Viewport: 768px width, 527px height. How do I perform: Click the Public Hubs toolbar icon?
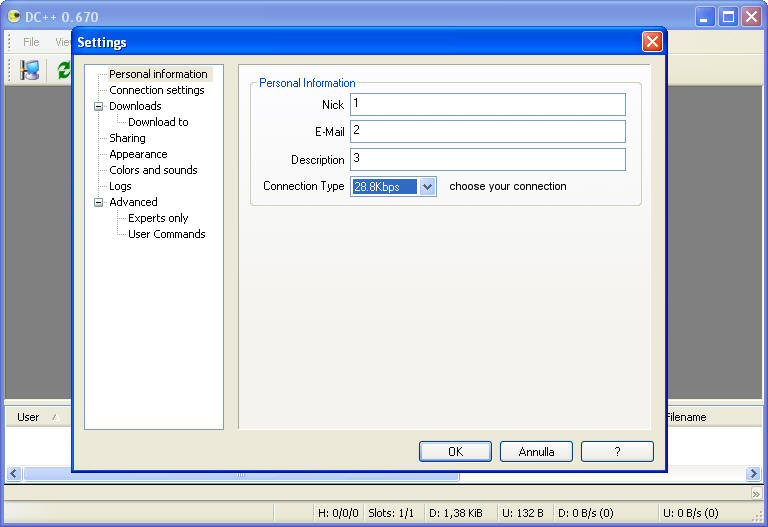tap(29, 70)
